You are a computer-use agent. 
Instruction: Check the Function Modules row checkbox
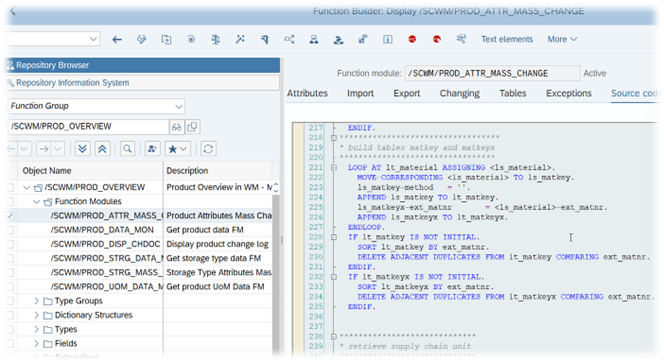[10, 202]
